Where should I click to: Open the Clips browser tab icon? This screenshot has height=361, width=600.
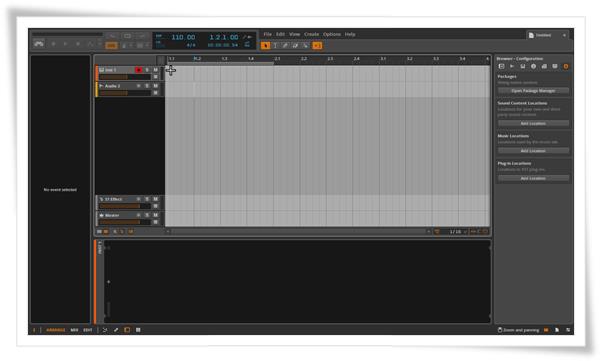pyautogui.click(x=544, y=66)
